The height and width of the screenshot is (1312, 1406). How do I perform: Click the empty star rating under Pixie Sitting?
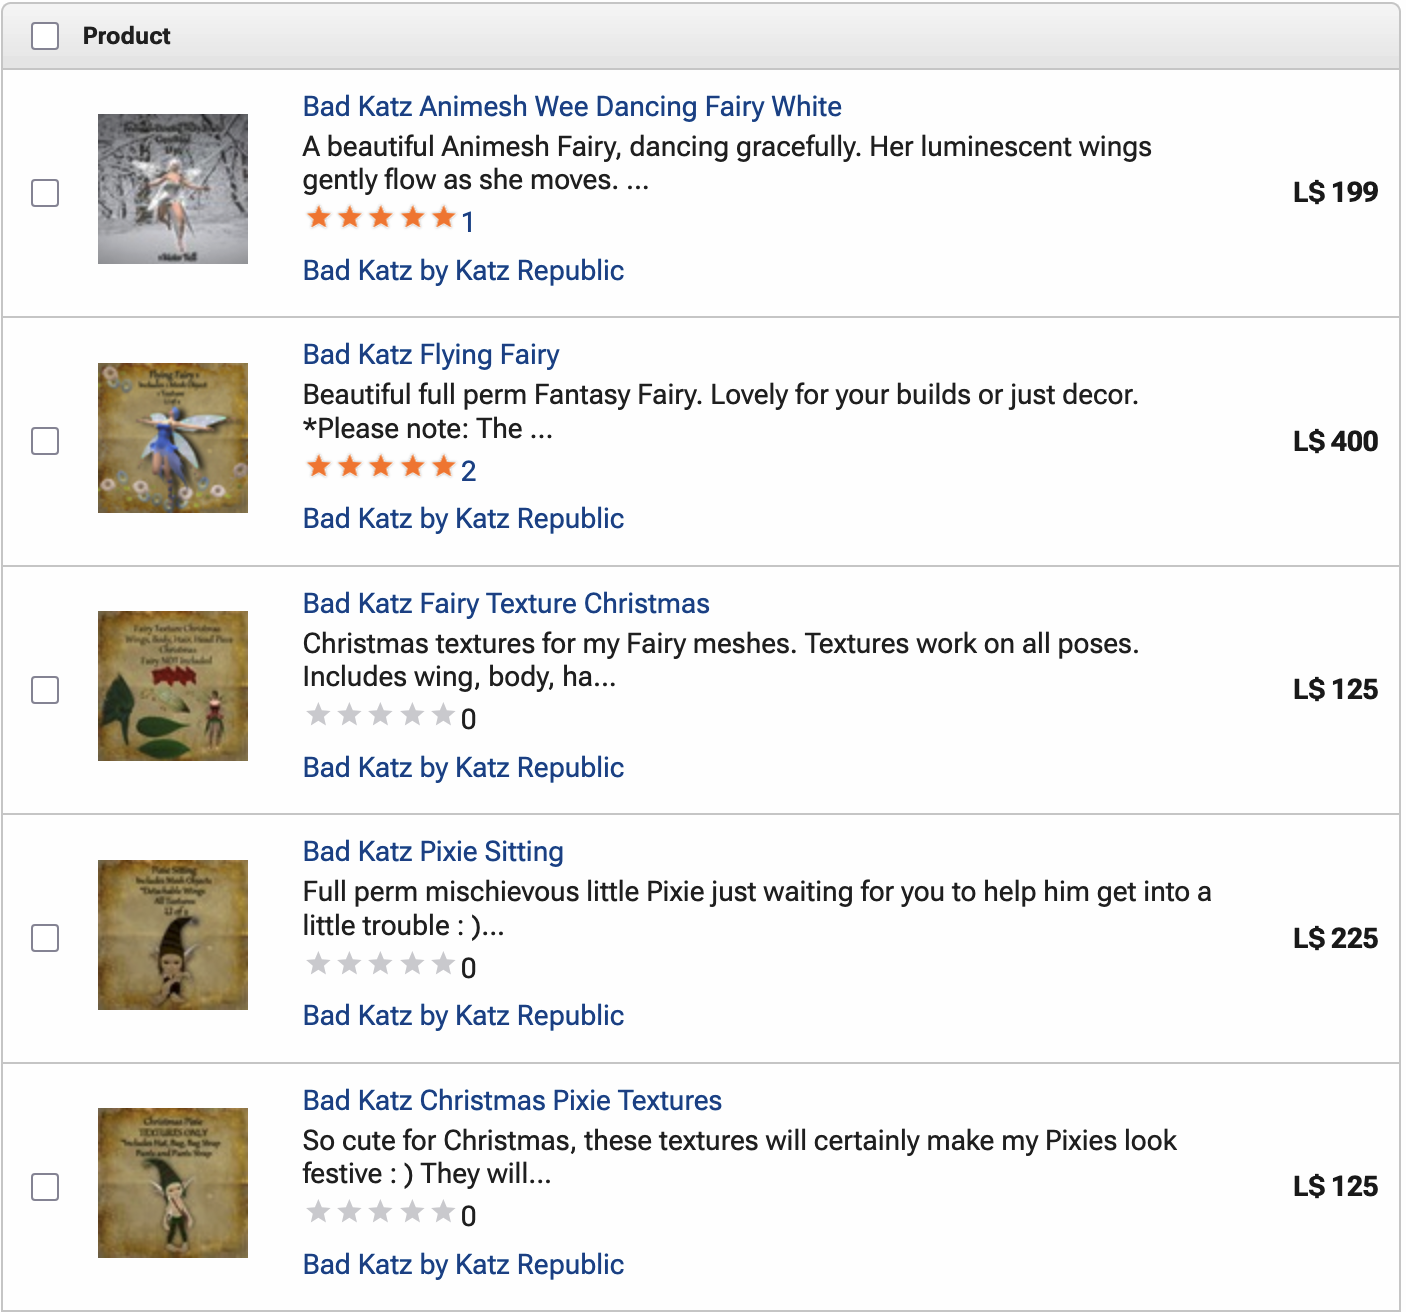pos(381,964)
